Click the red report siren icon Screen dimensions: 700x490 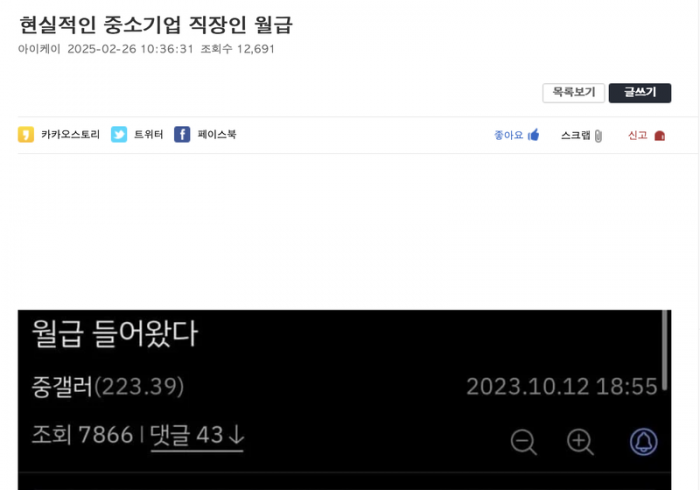(x=660, y=136)
